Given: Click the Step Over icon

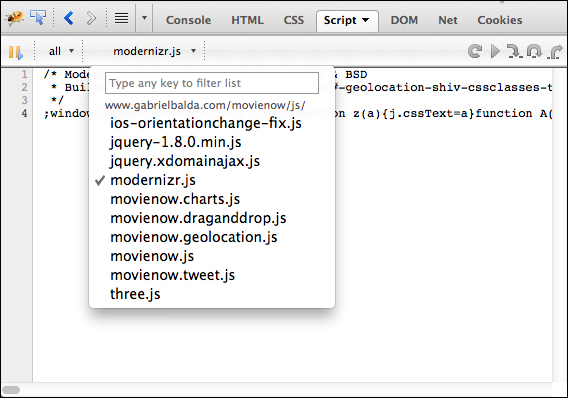Looking at the screenshot, I should pyautogui.click(x=534, y=51).
